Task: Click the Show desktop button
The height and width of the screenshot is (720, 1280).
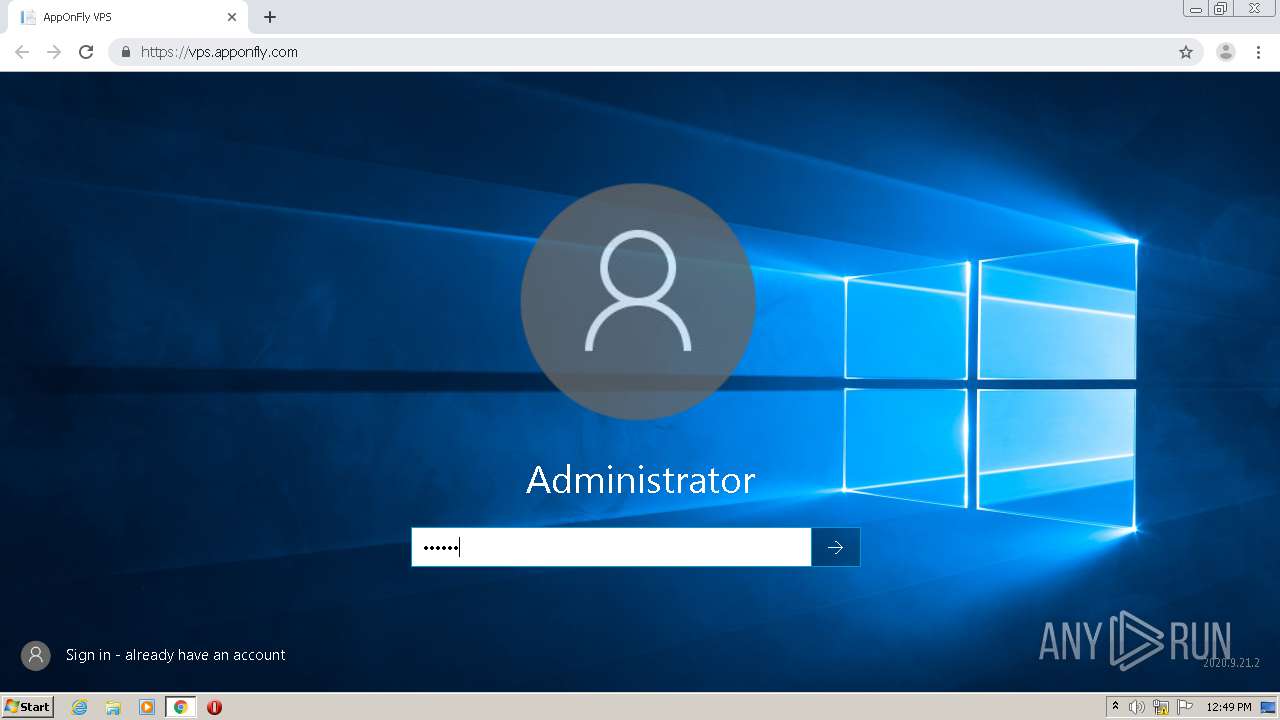Action: 1268,707
